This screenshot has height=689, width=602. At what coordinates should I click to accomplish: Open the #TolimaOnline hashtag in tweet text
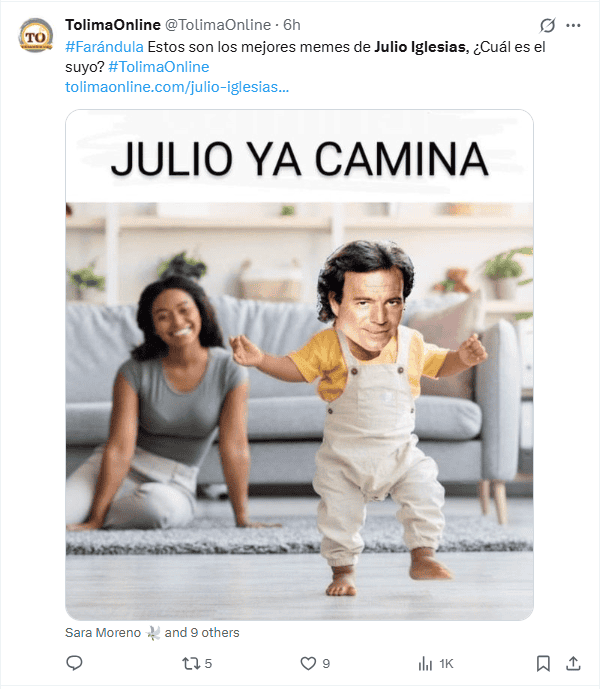(159, 67)
